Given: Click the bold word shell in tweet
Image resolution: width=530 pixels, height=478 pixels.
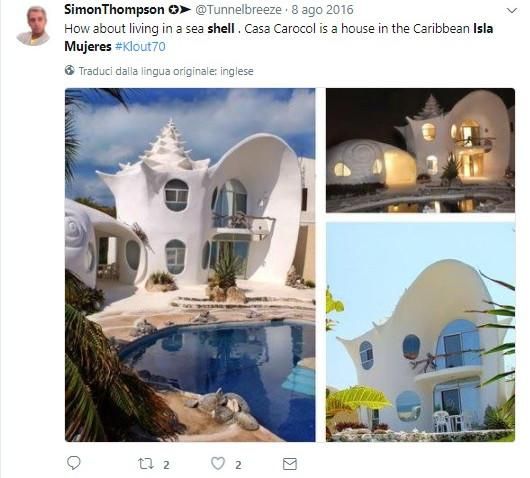Looking at the screenshot, I should point(221,28).
